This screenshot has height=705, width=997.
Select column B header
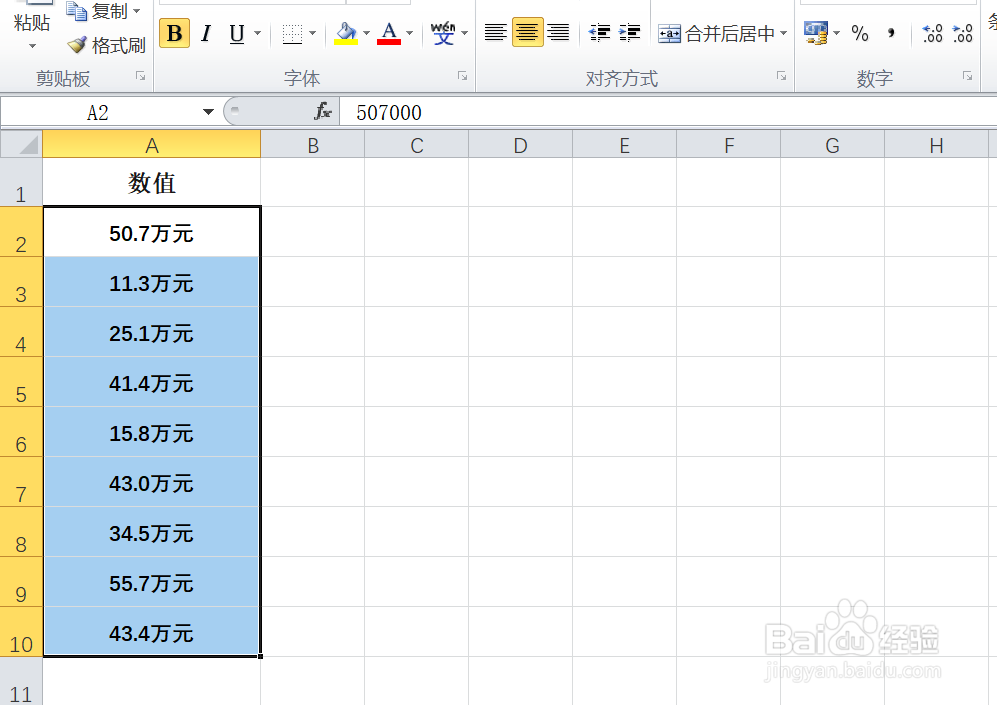point(313,145)
